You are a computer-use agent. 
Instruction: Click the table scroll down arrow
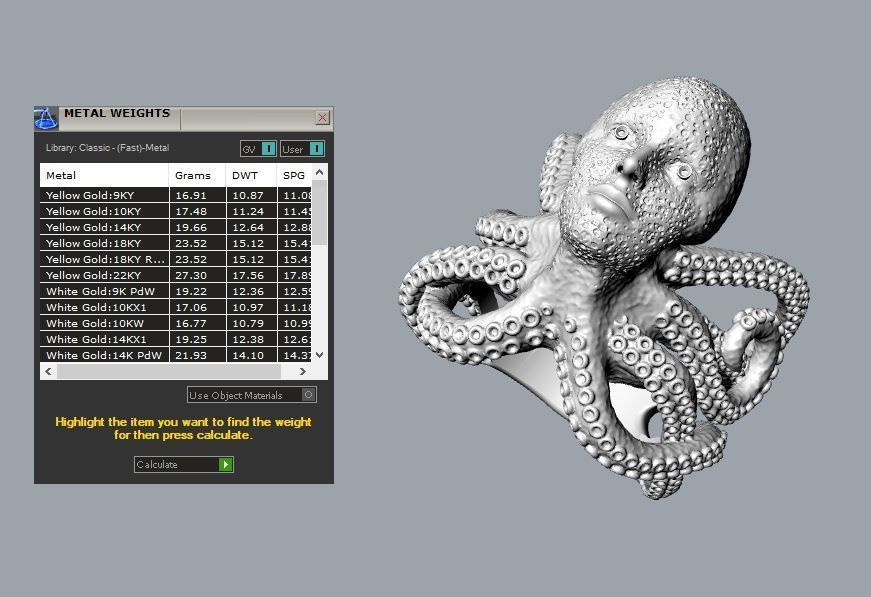(319, 355)
